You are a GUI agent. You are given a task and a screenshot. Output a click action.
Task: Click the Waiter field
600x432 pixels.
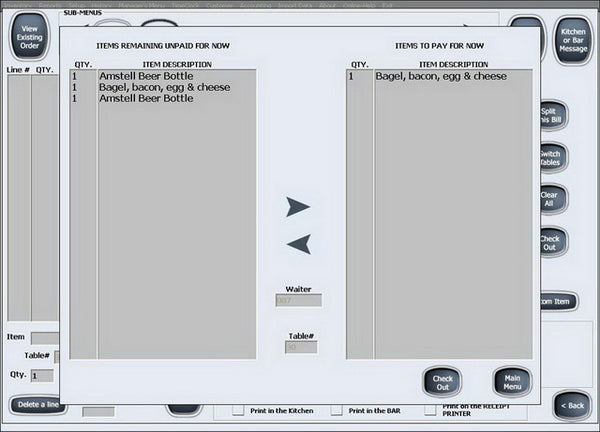point(298,300)
